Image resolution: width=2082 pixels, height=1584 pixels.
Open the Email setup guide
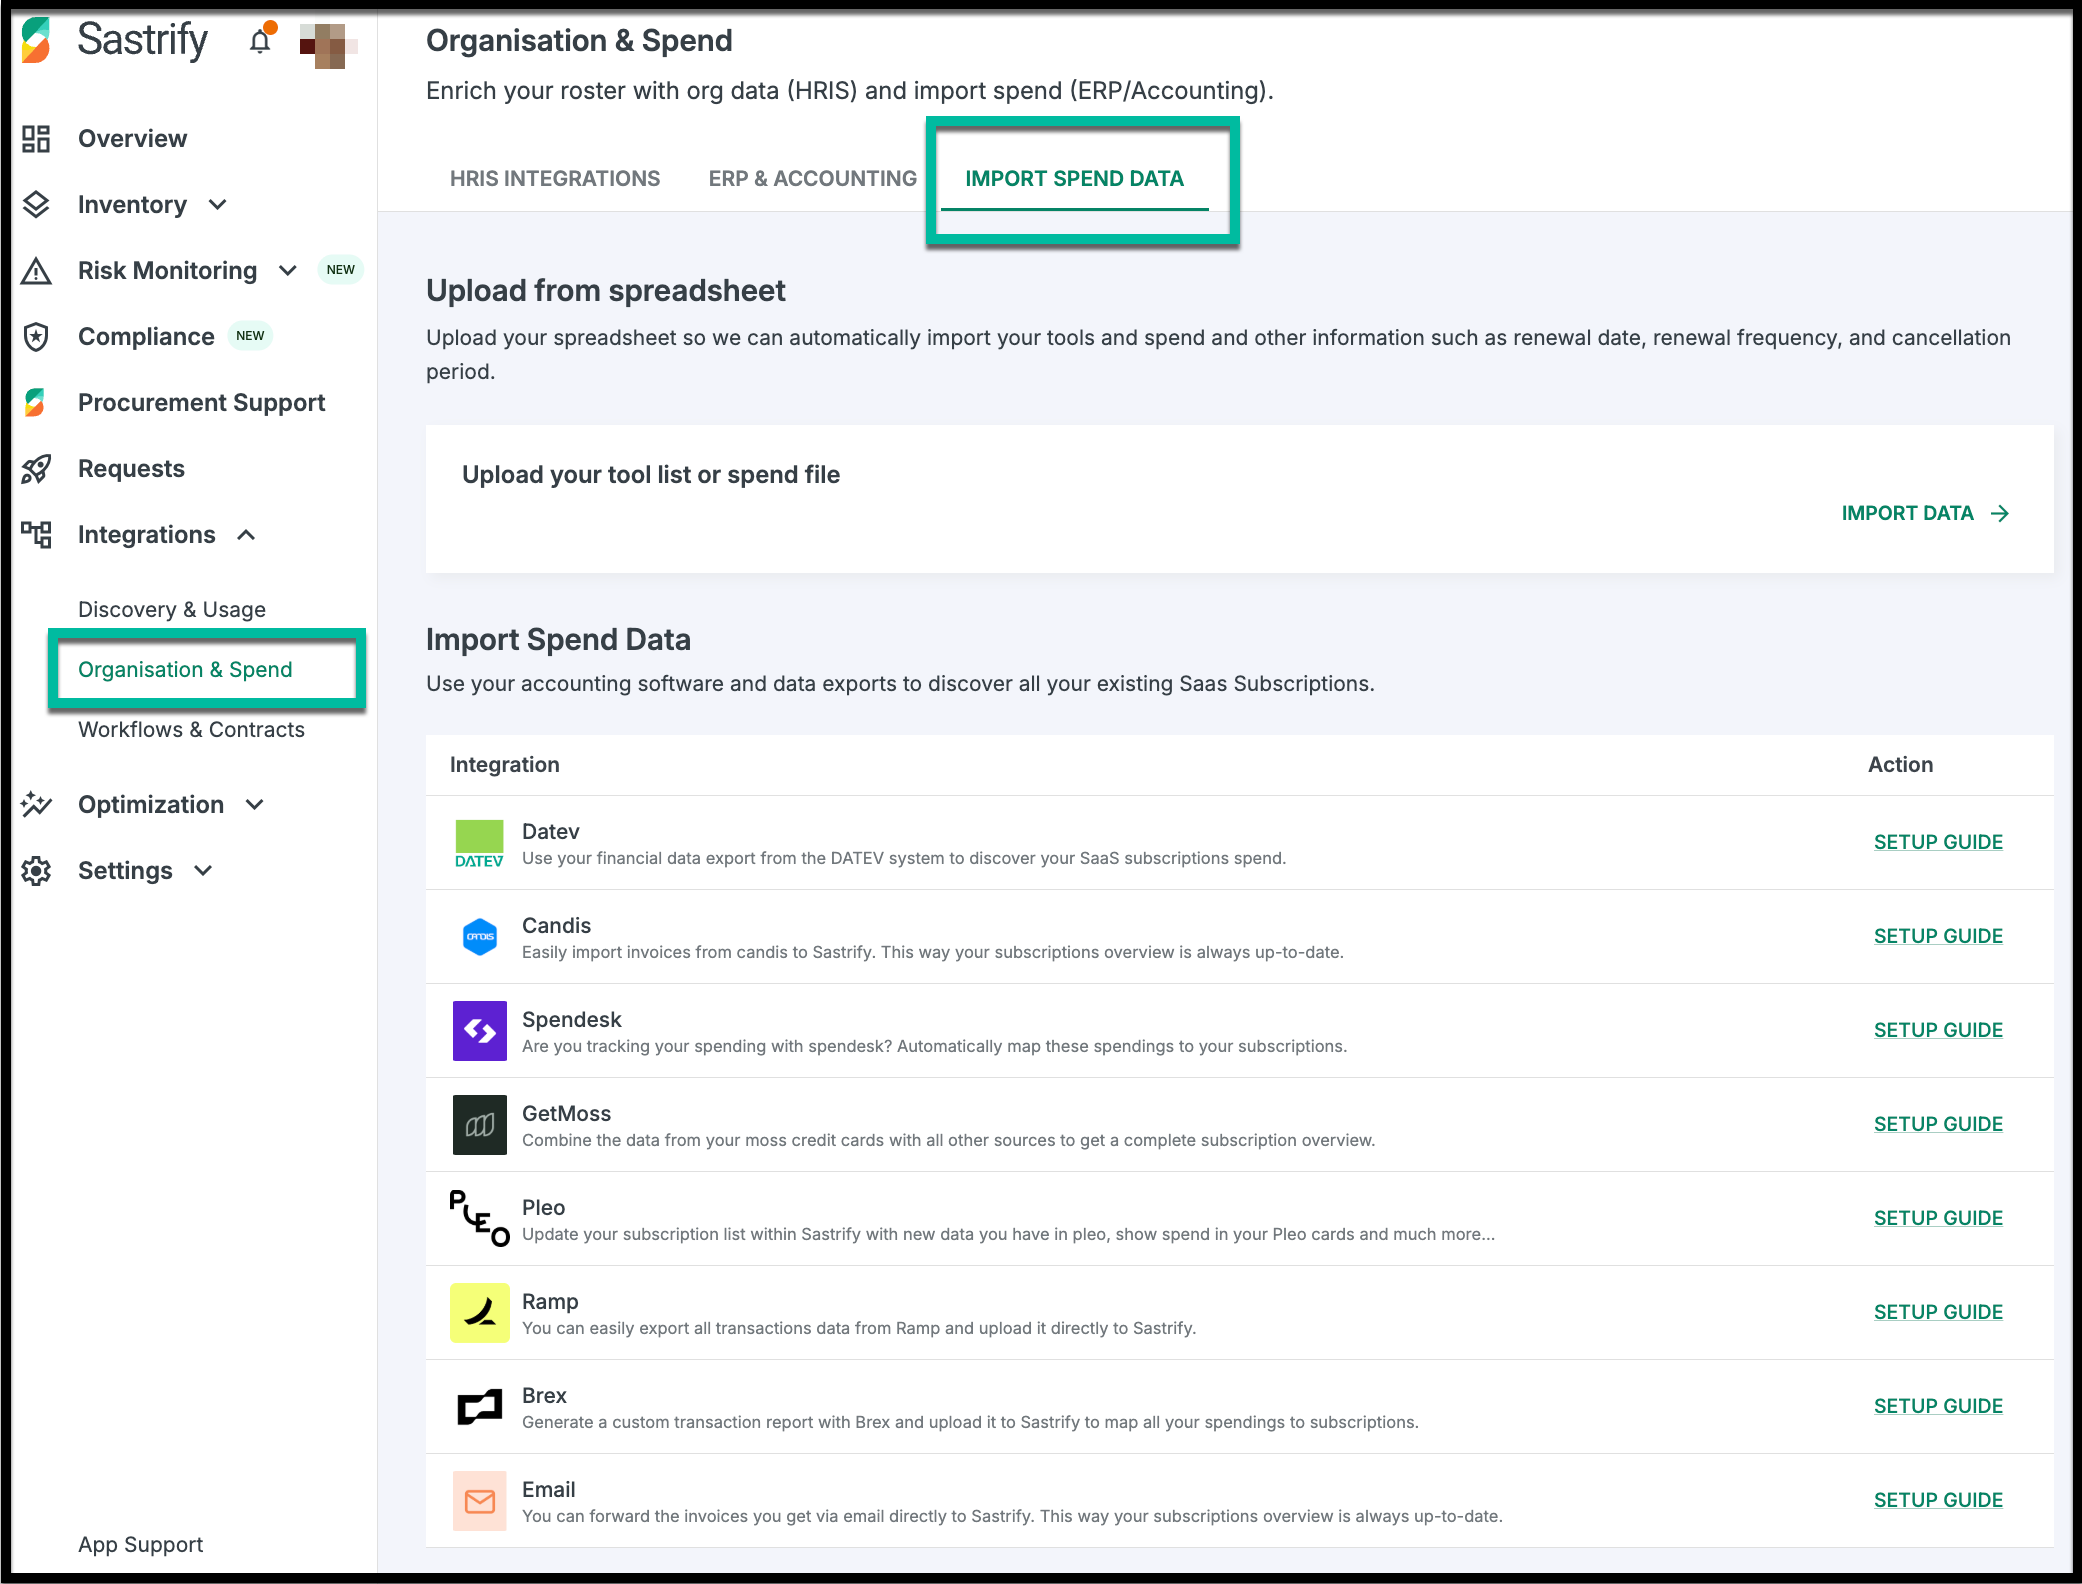pyautogui.click(x=1938, y=1500)
